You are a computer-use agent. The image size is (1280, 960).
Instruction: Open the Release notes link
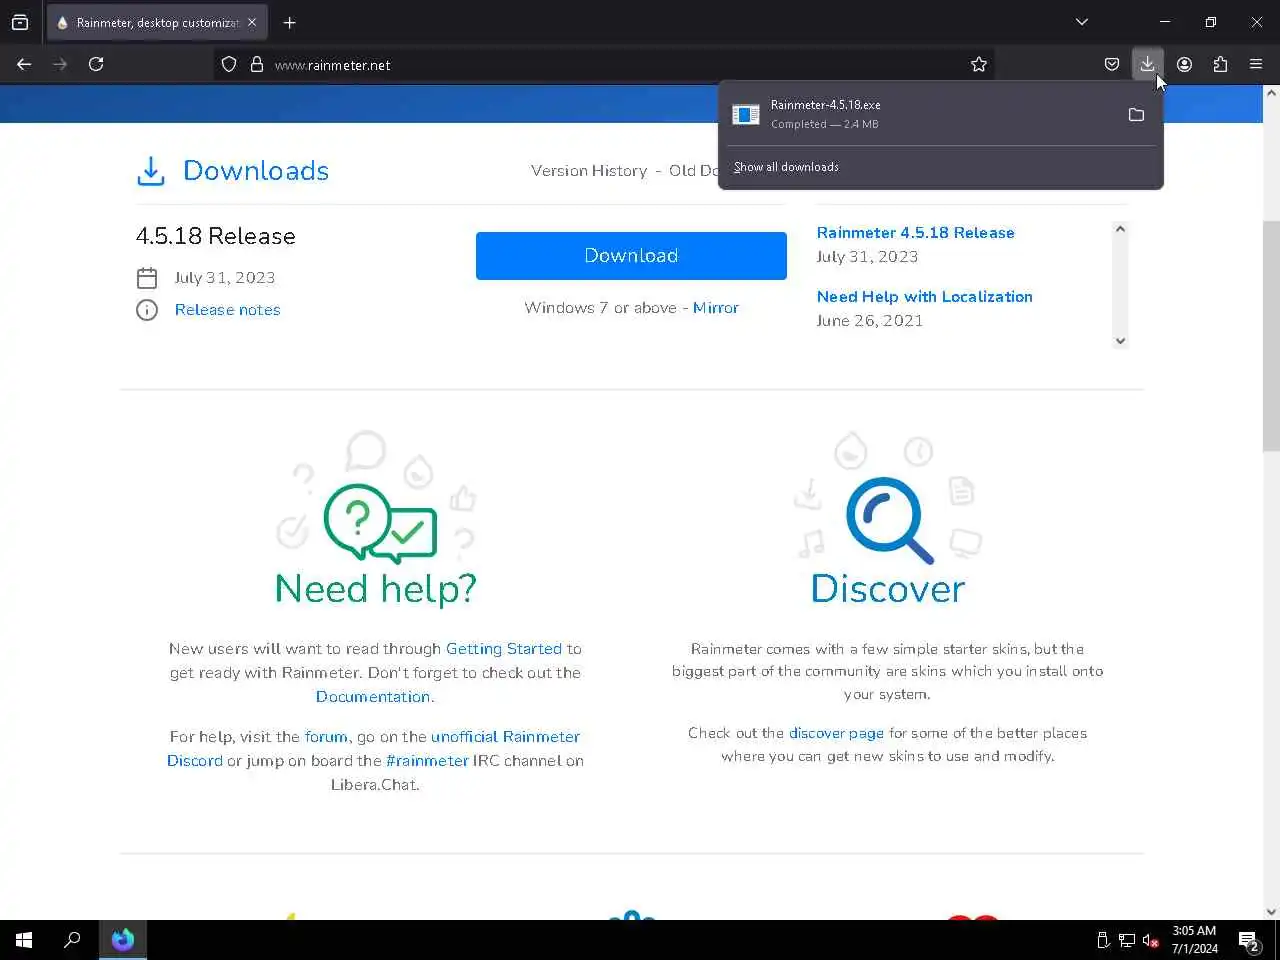[227, 310]
